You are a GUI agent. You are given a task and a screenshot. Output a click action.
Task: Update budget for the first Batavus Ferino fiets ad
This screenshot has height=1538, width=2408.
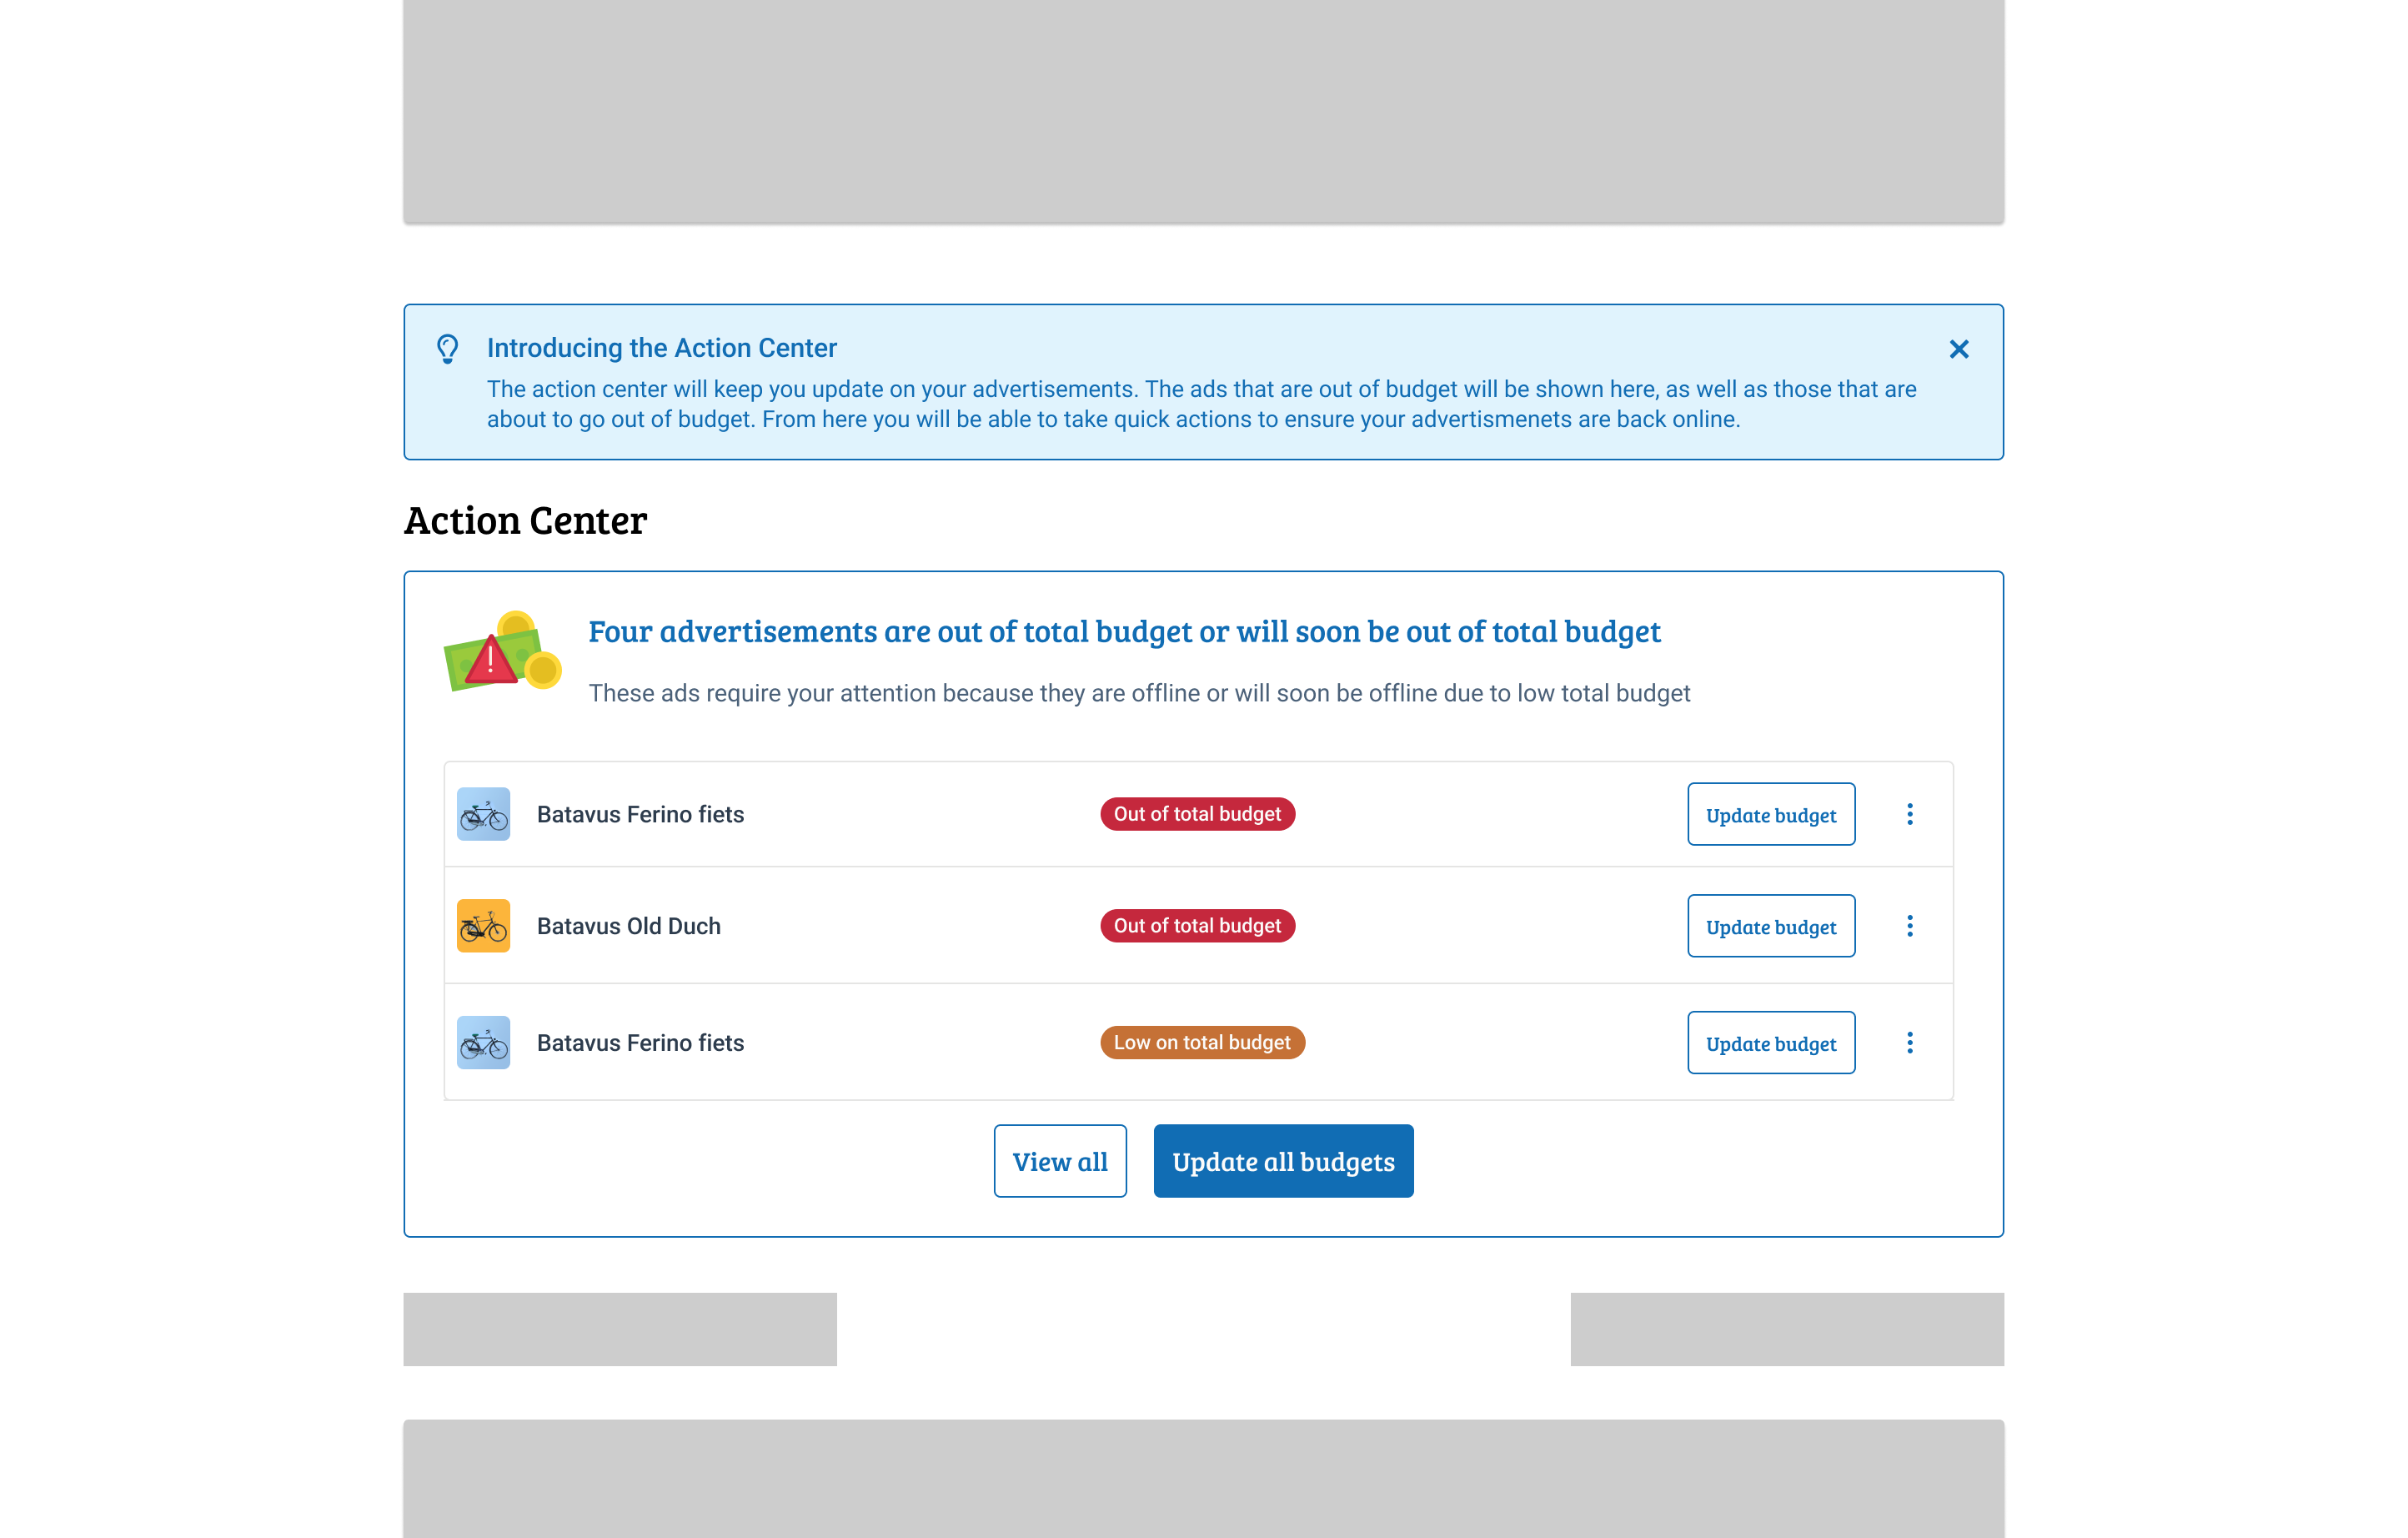(1771, 814)
